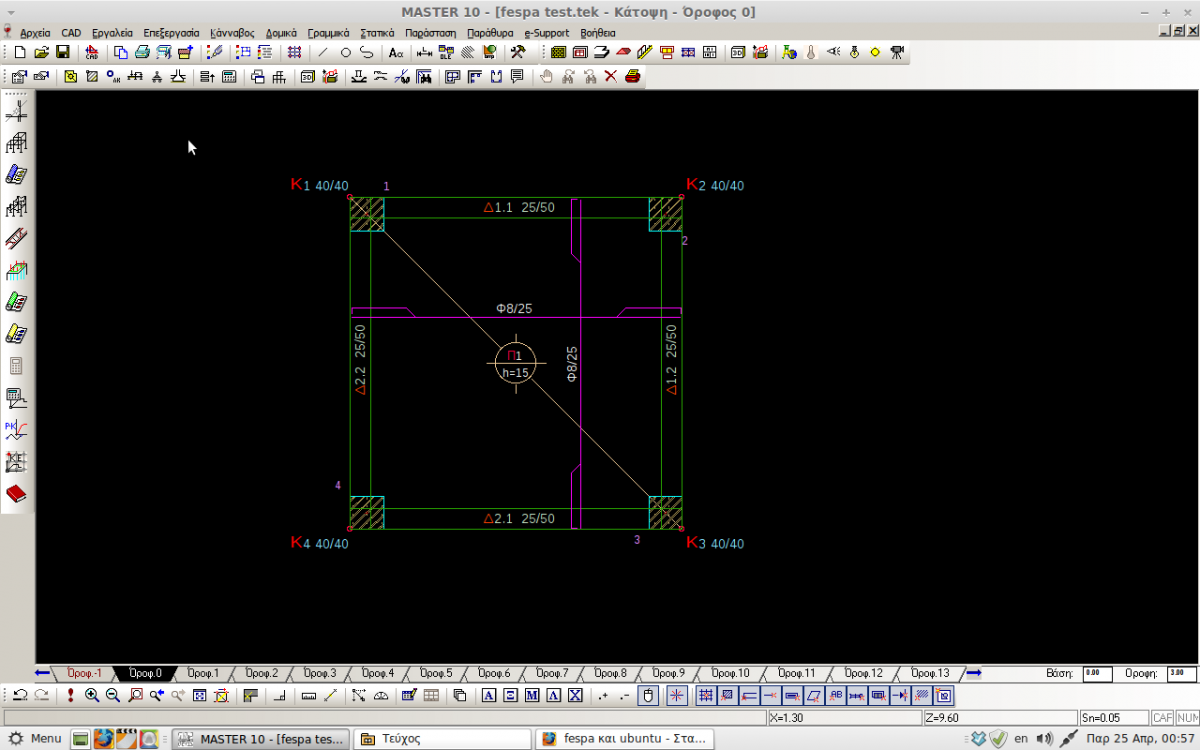Switch to fespa και ubuntu browser window
Screen dimensions: 1200x750
[x=624, y=739]
